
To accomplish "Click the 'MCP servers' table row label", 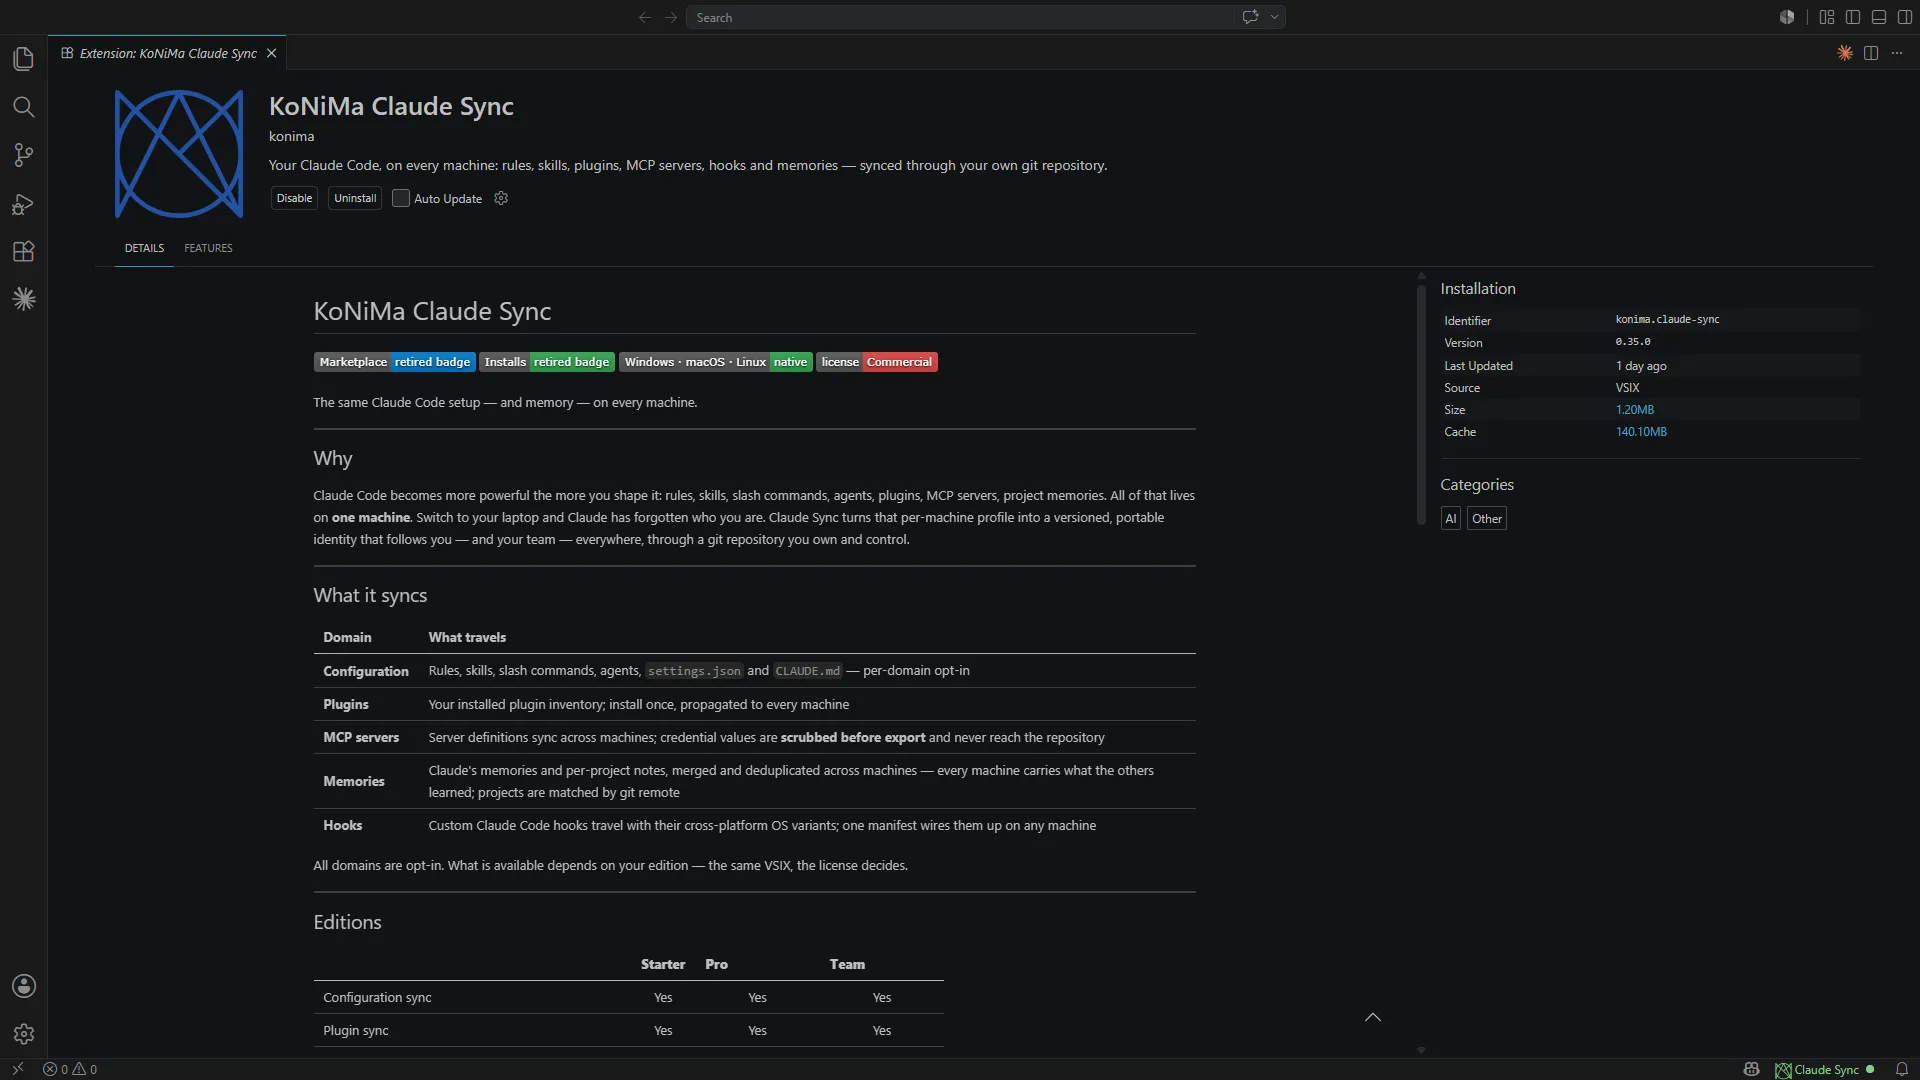I will [361, 737].
